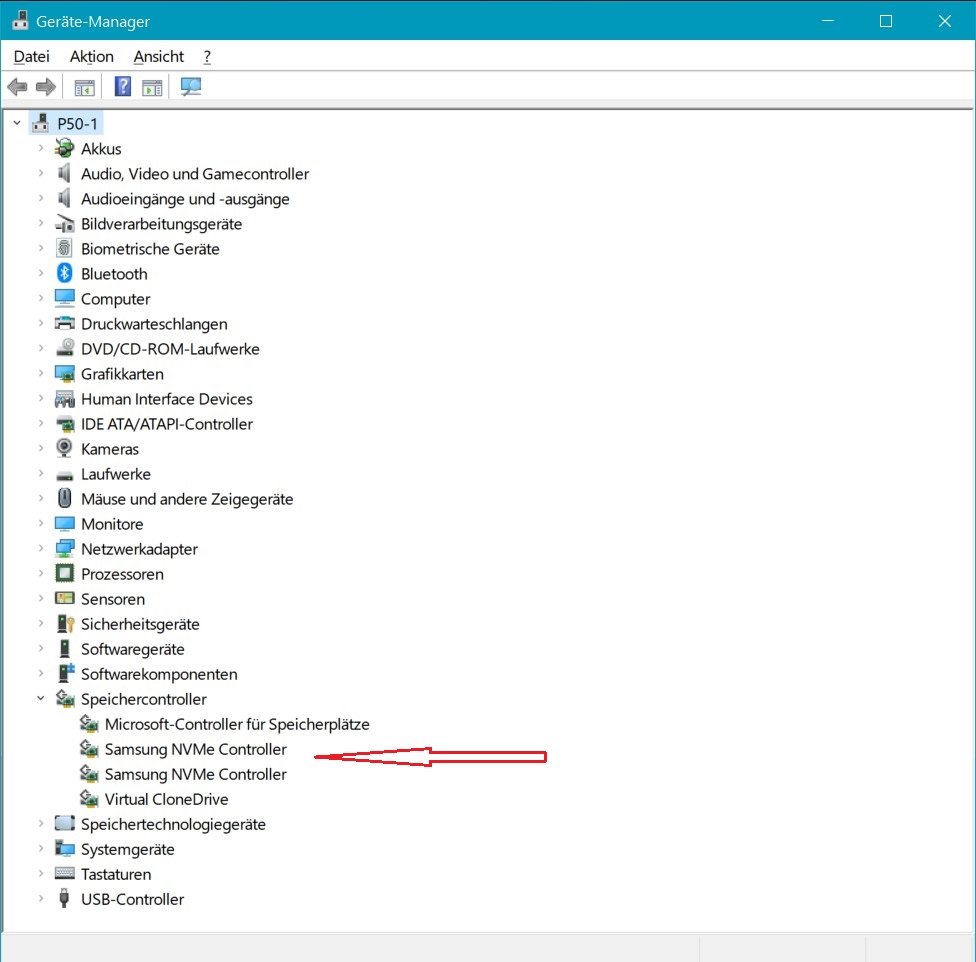Select the Druckwarteschlangen label
This screenshot has height=962, width=976.
pyautogui.click(x=154, y=324)
